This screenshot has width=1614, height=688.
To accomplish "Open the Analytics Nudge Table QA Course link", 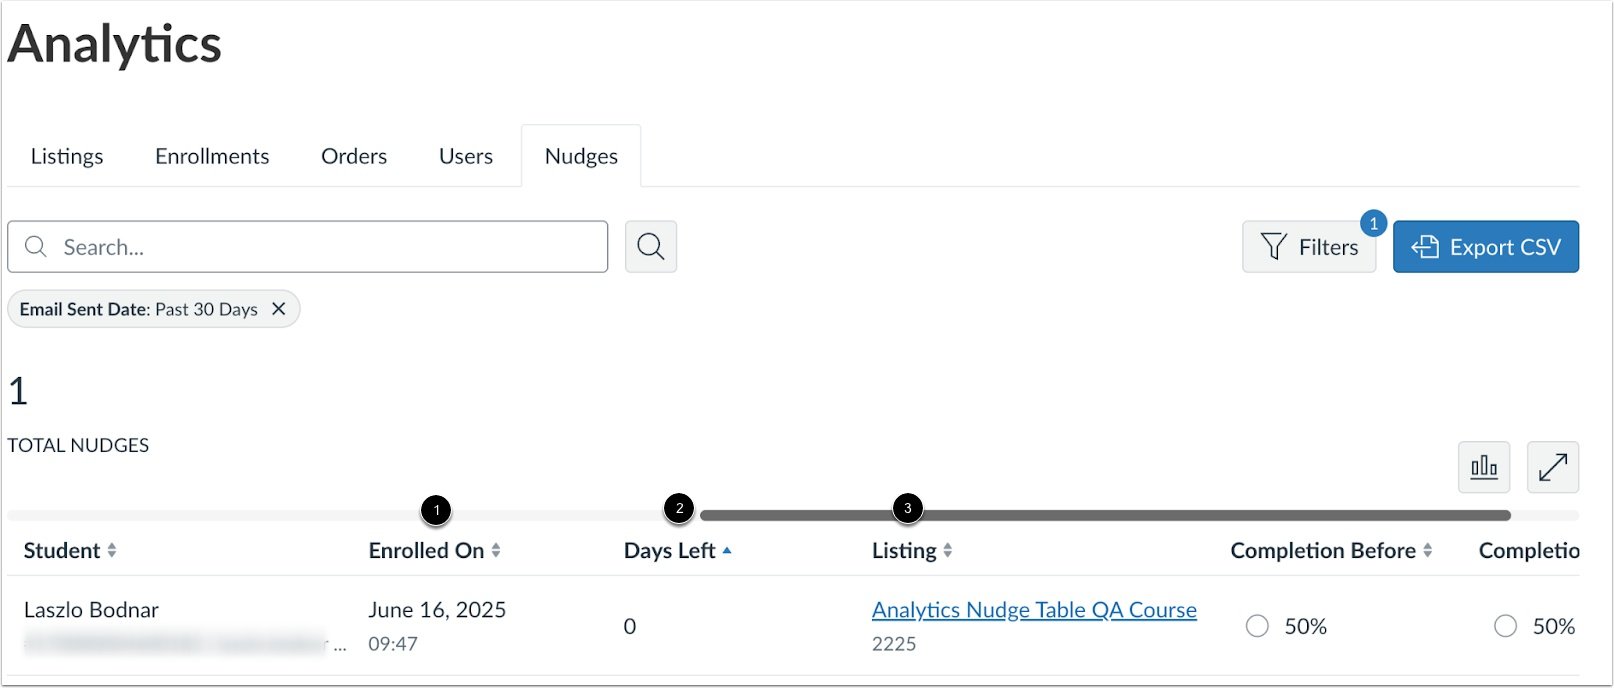I will 1034,609.
